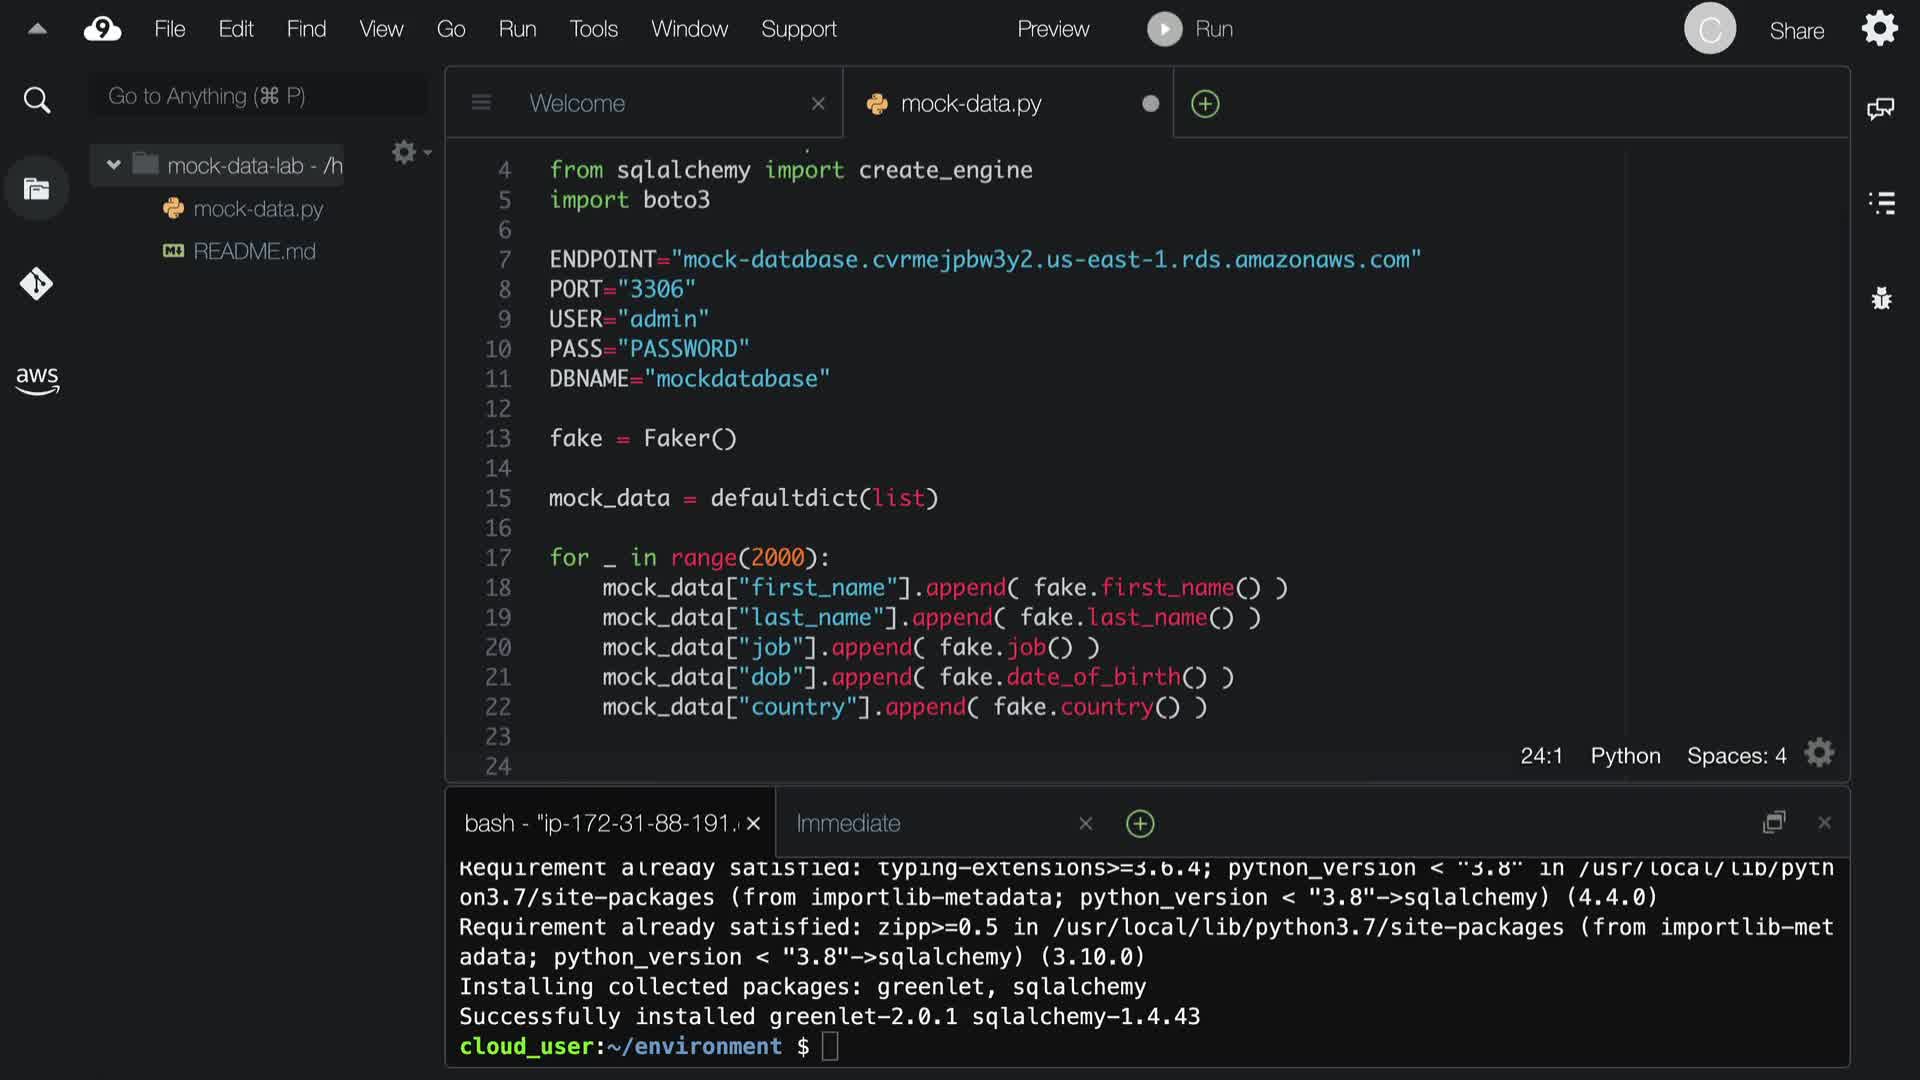
Task: Open the Environment file tree panel
Action: tap(37, 189)
